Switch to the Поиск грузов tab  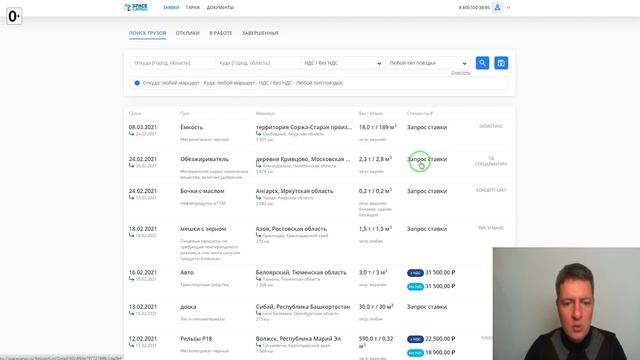pyautogui.click(x=147, y=33)
